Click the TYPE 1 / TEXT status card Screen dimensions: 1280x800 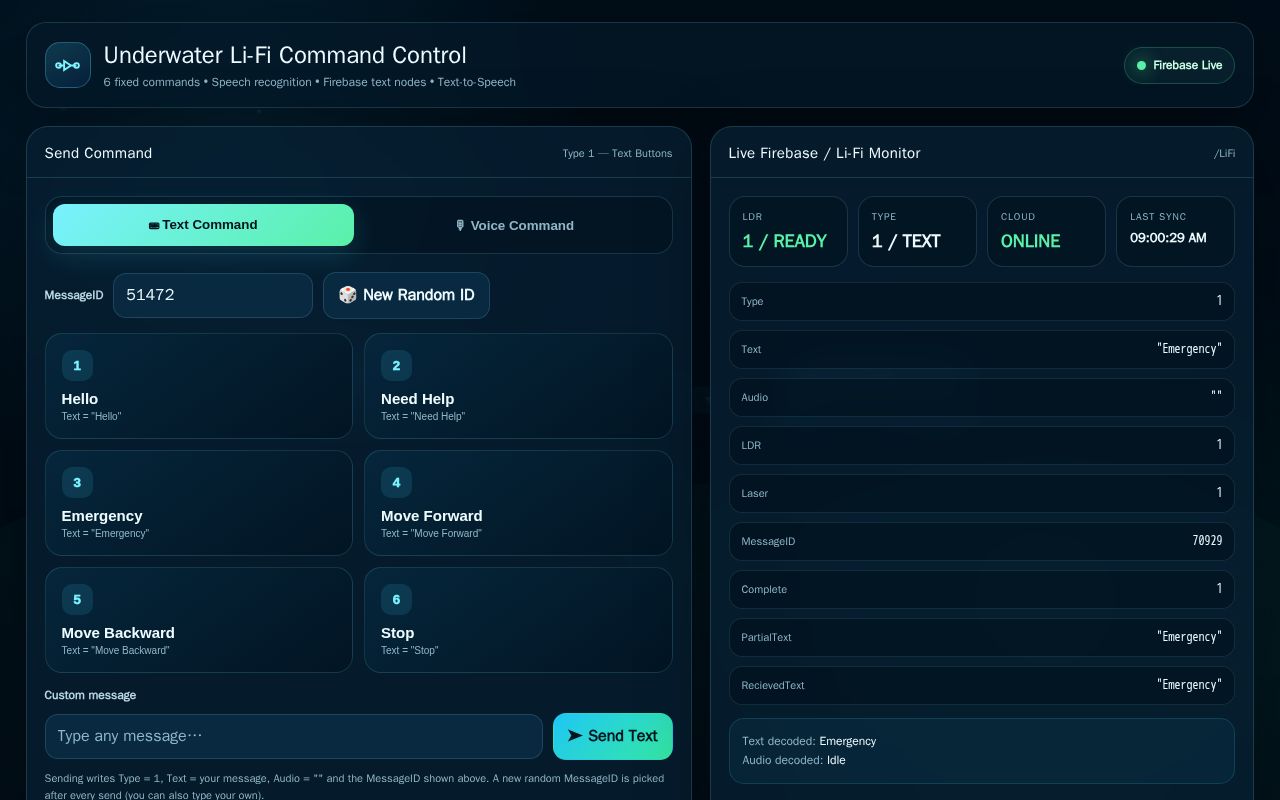click(x=917, y=232)
